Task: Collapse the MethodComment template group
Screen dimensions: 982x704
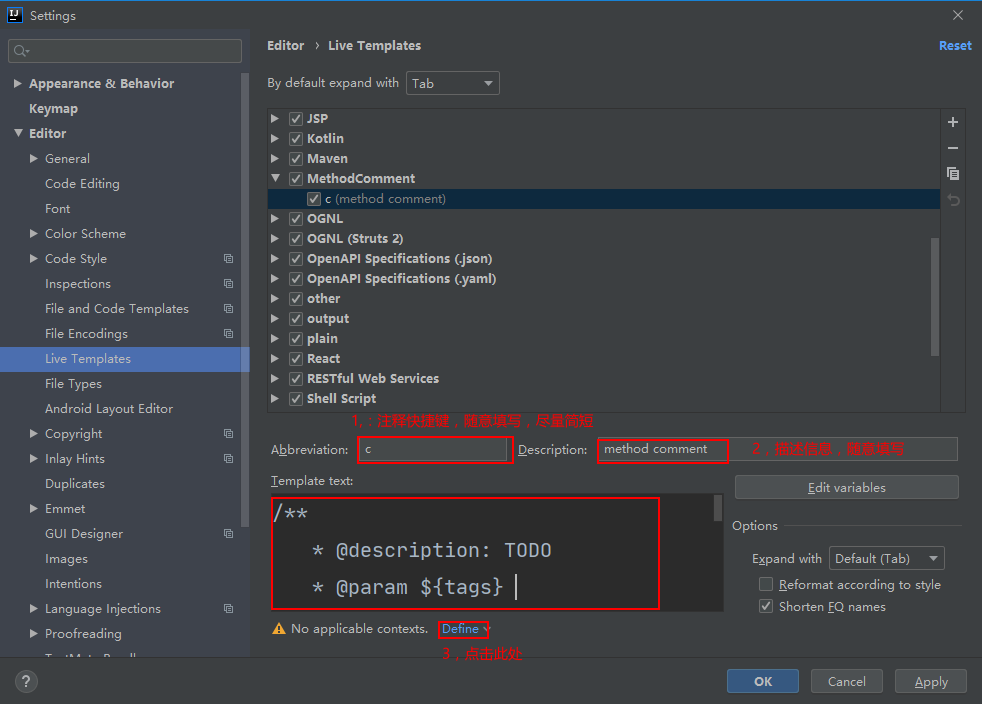Action: tap(275, 178)
